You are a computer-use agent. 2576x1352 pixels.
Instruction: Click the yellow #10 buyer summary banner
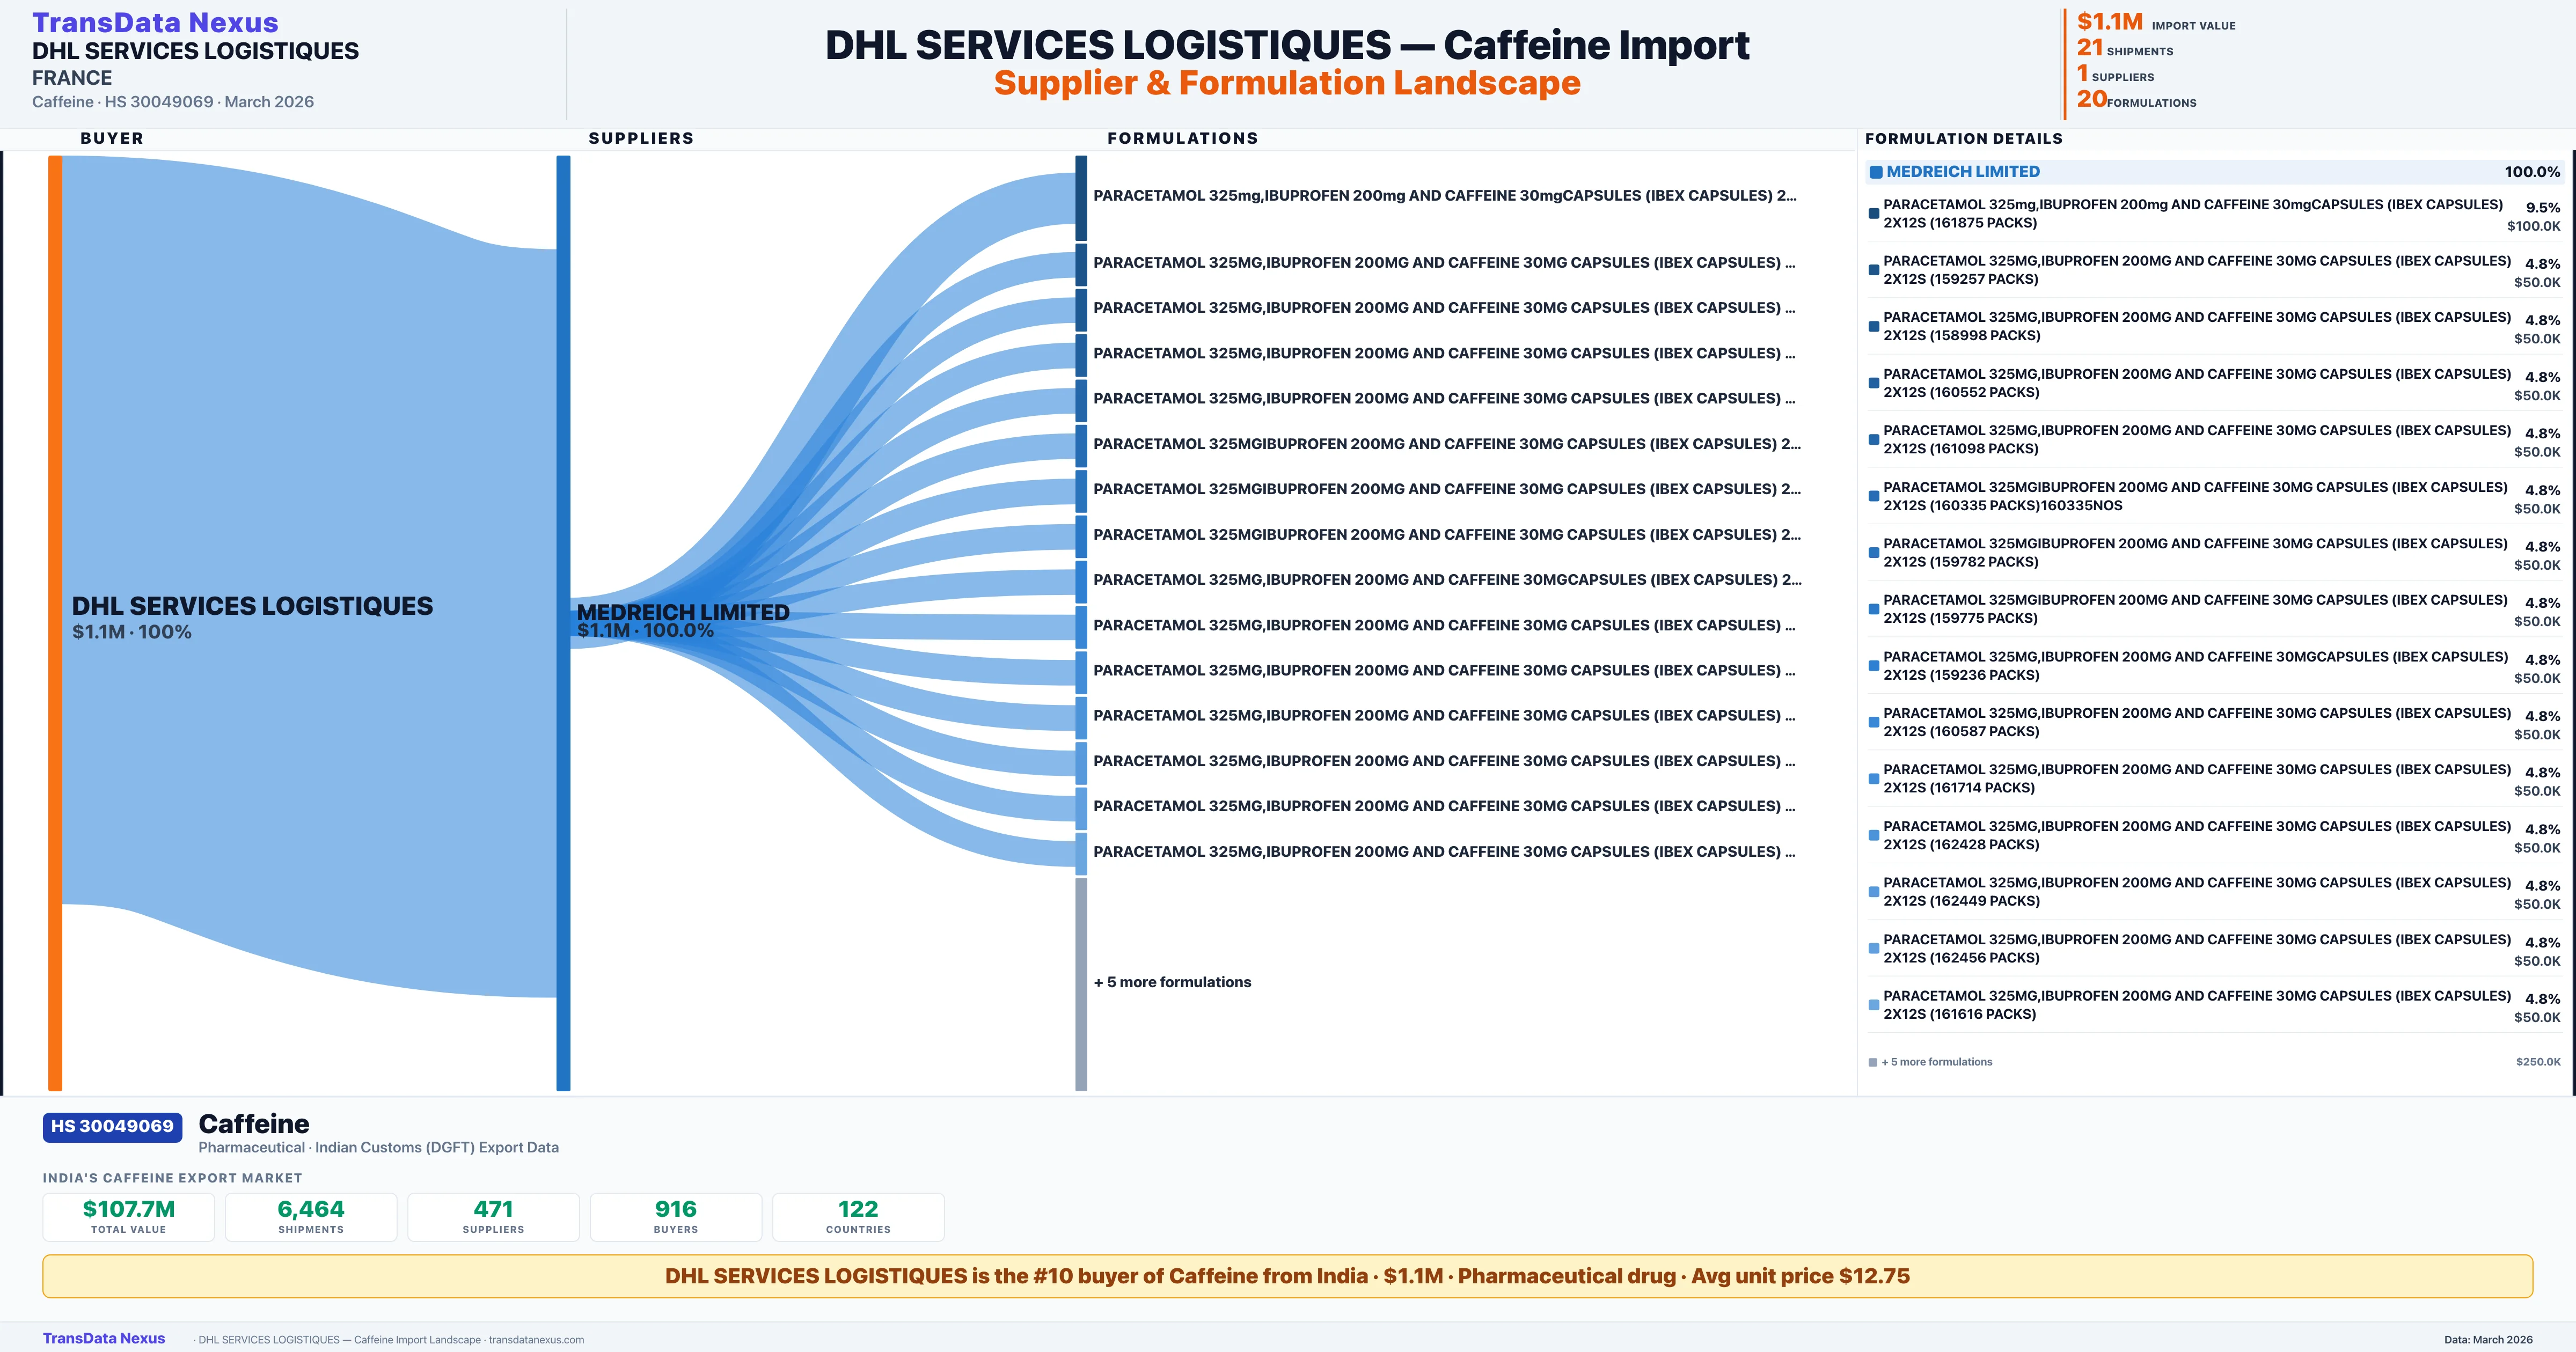coord(1288,1276)
